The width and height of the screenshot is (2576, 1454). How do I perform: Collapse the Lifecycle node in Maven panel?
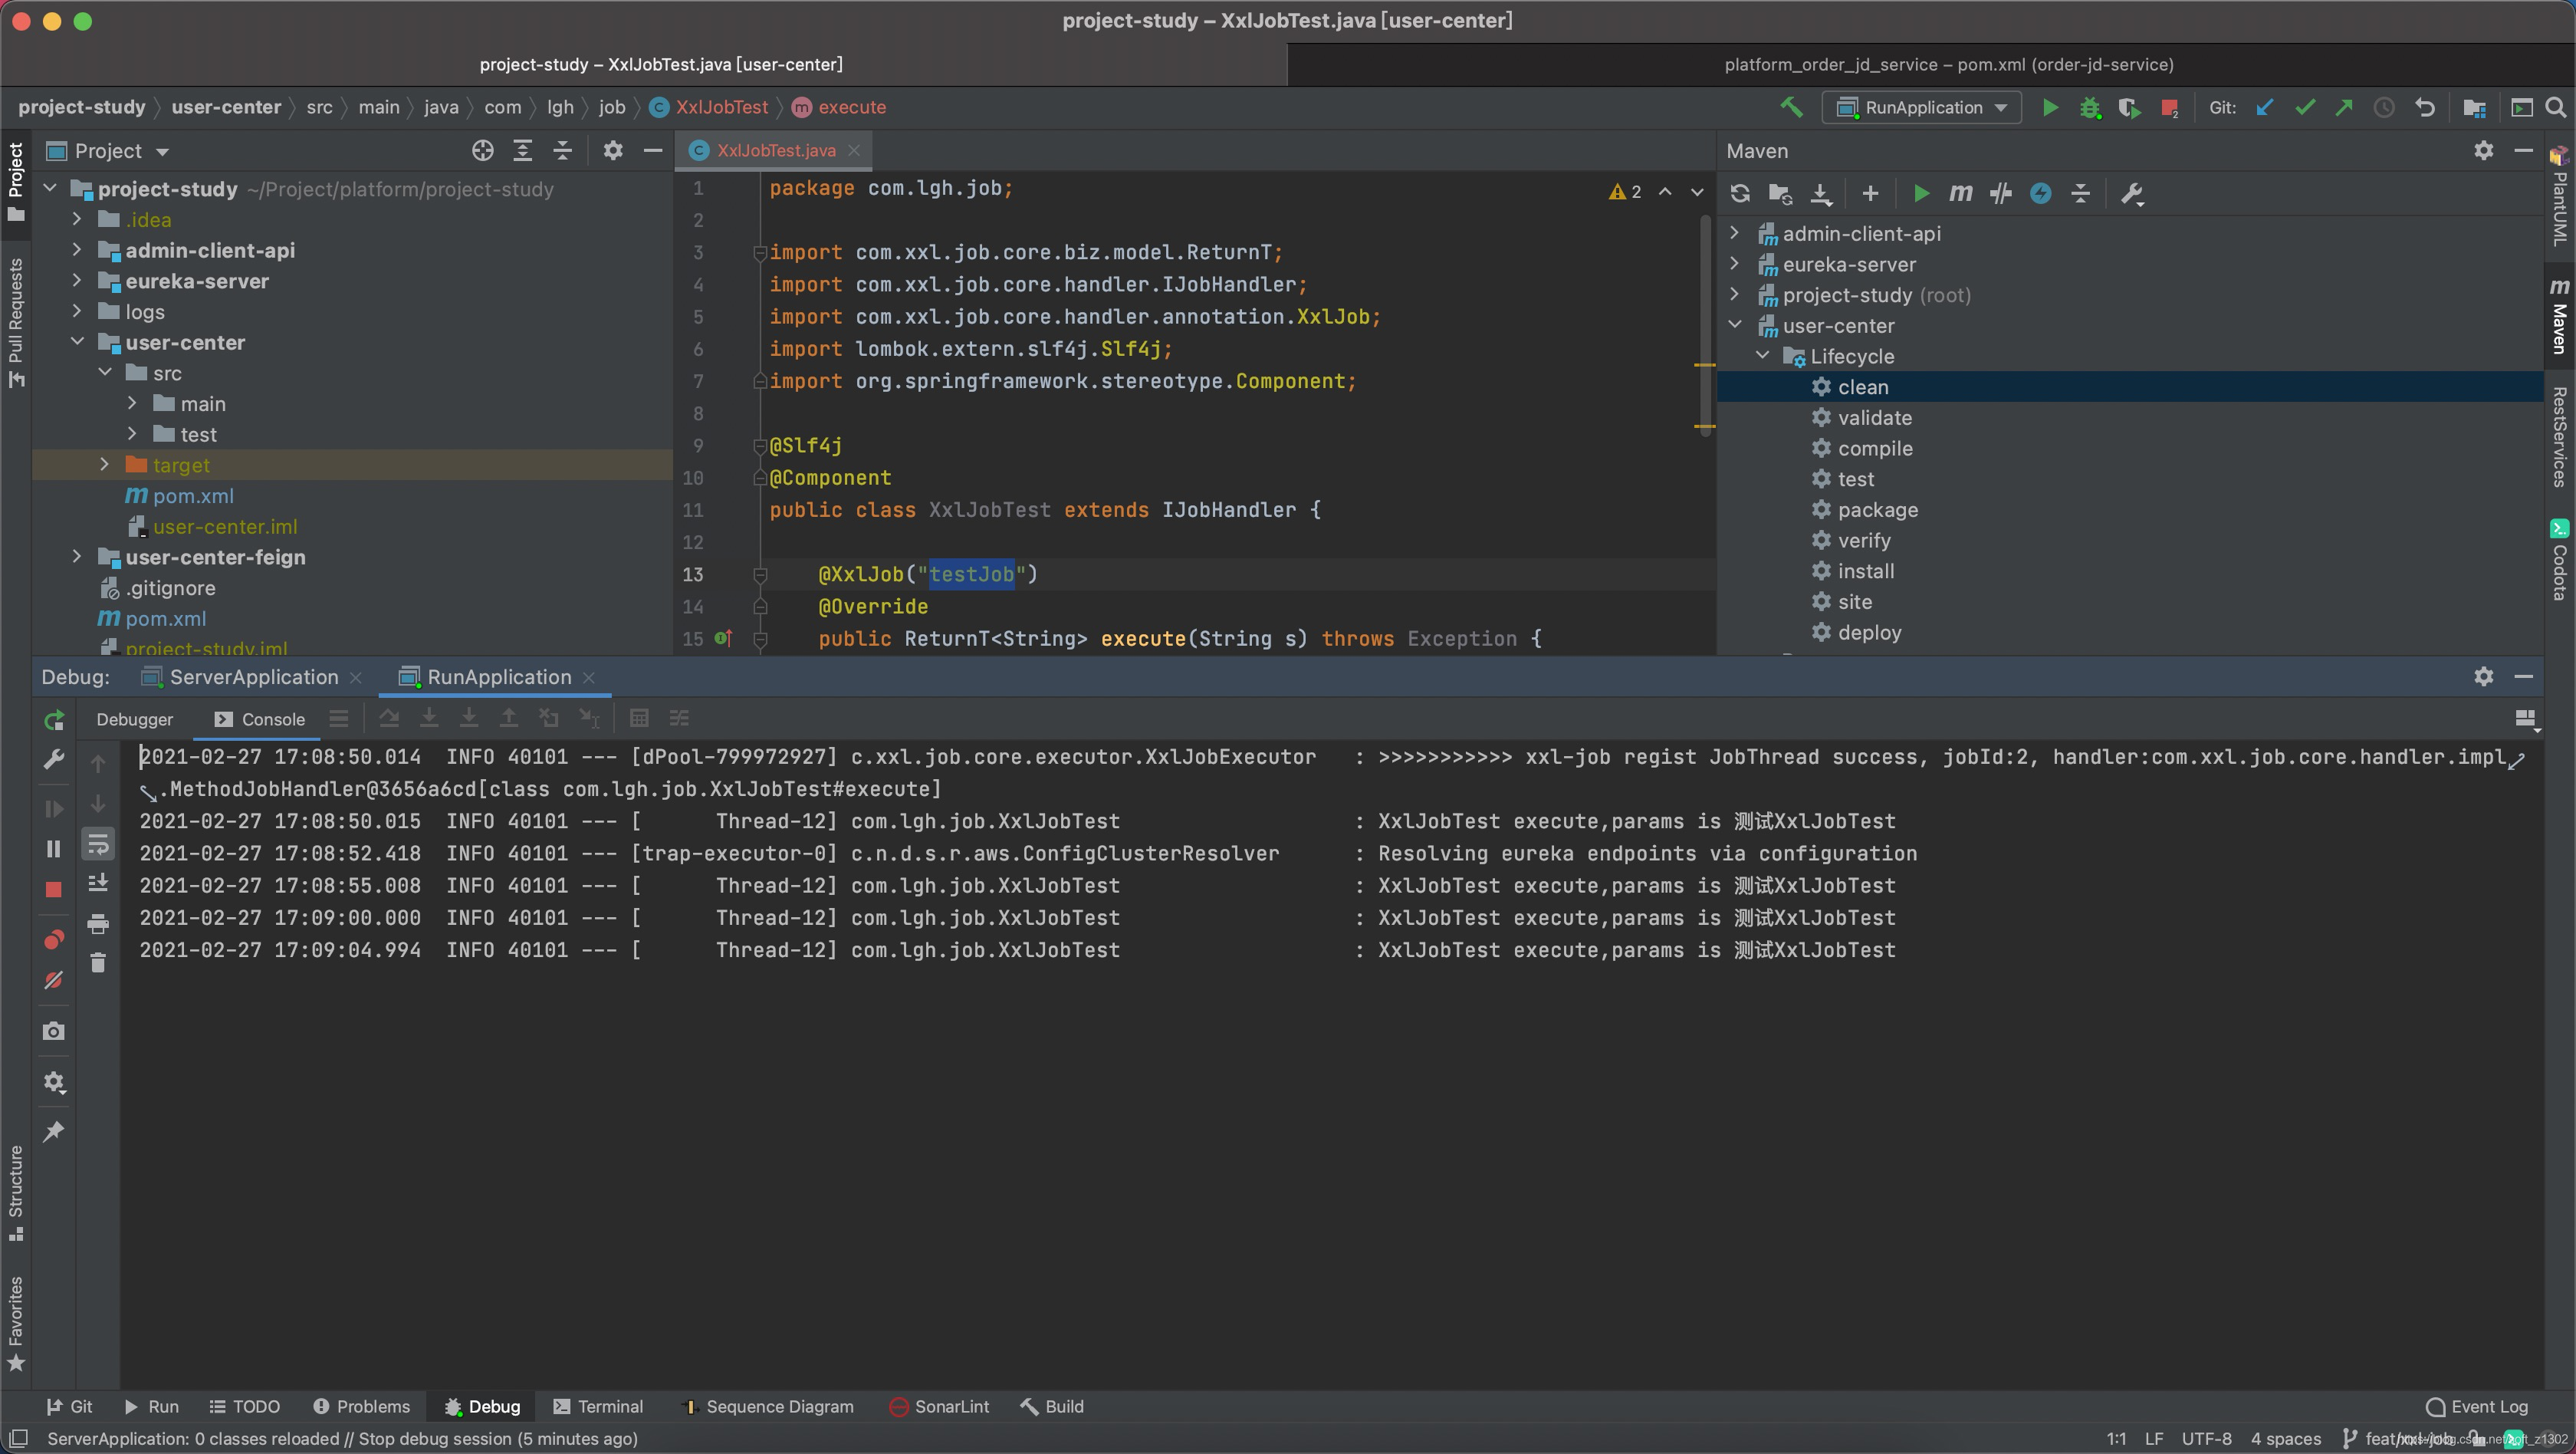tap(1763, 356)
